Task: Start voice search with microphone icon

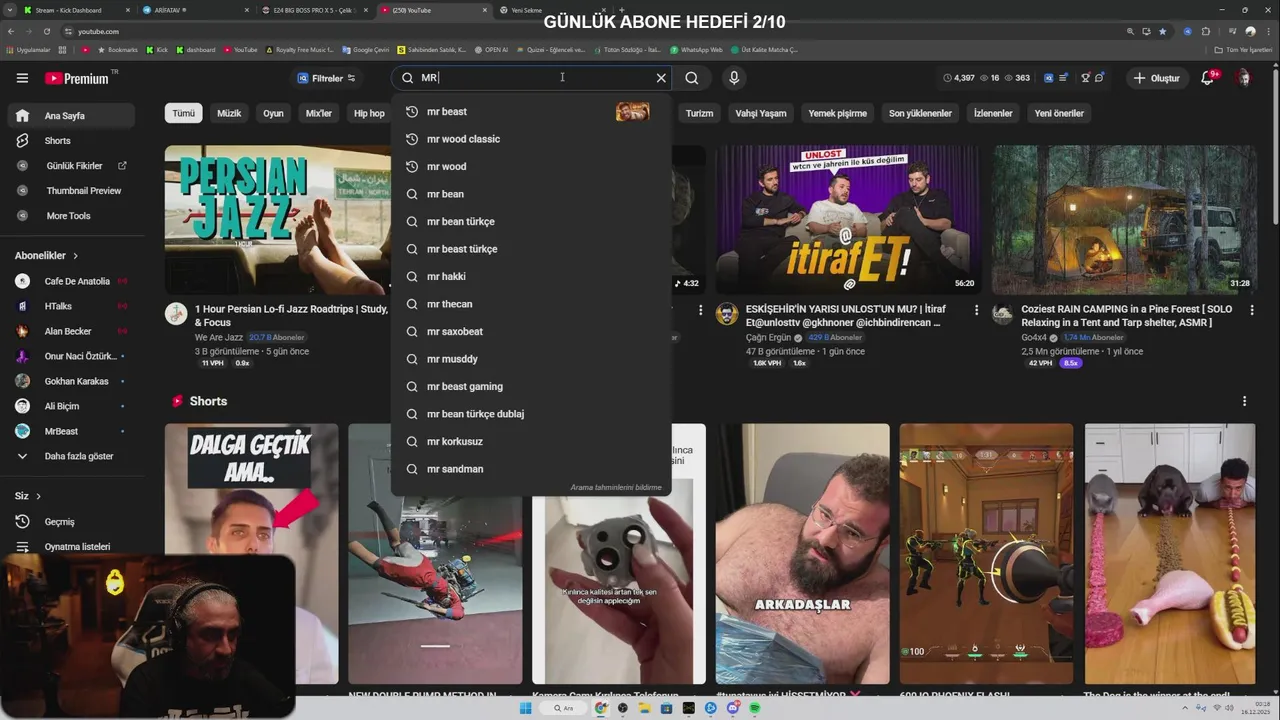Action: click(x=734, y=78)
